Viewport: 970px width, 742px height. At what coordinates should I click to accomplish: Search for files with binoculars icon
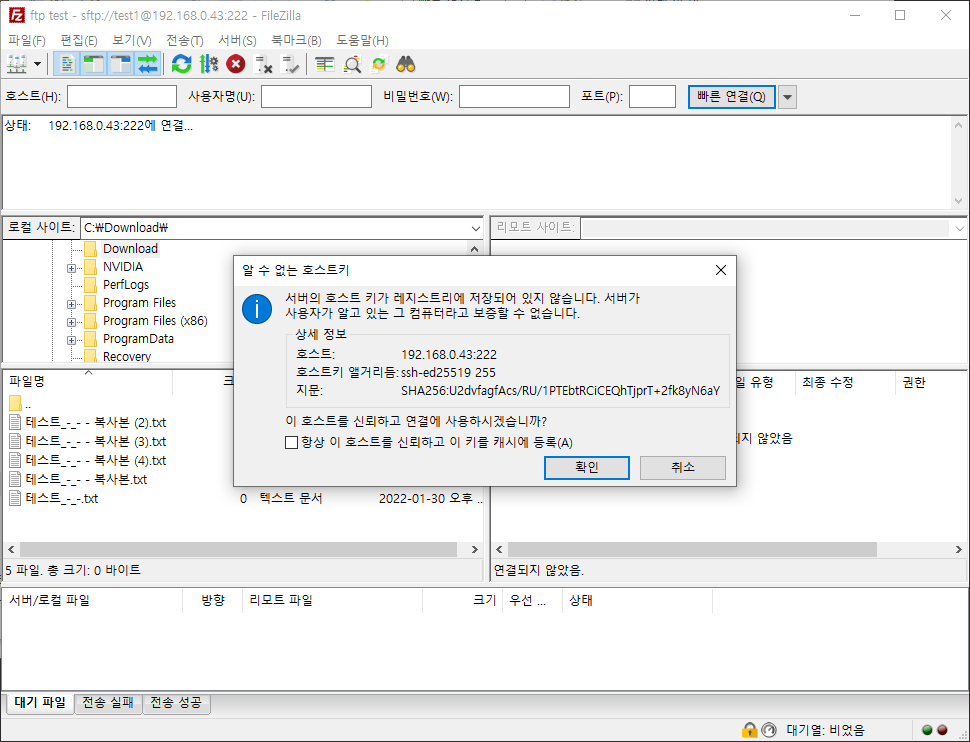406,64
